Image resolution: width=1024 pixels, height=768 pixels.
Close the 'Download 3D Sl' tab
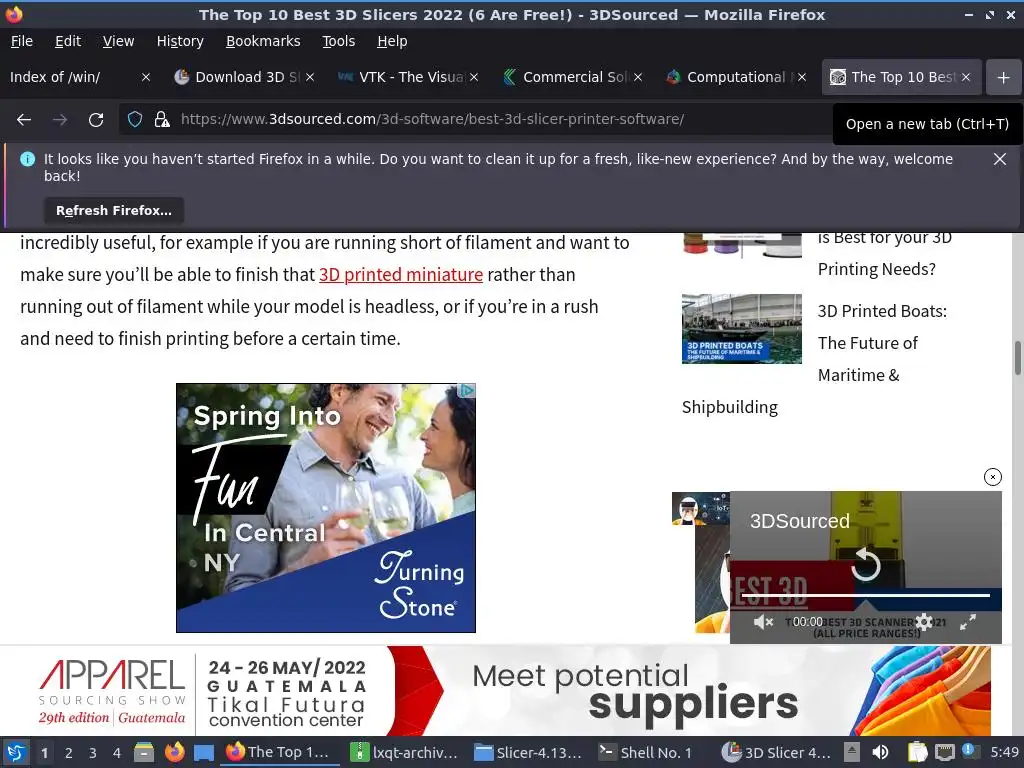click(310, 77)
